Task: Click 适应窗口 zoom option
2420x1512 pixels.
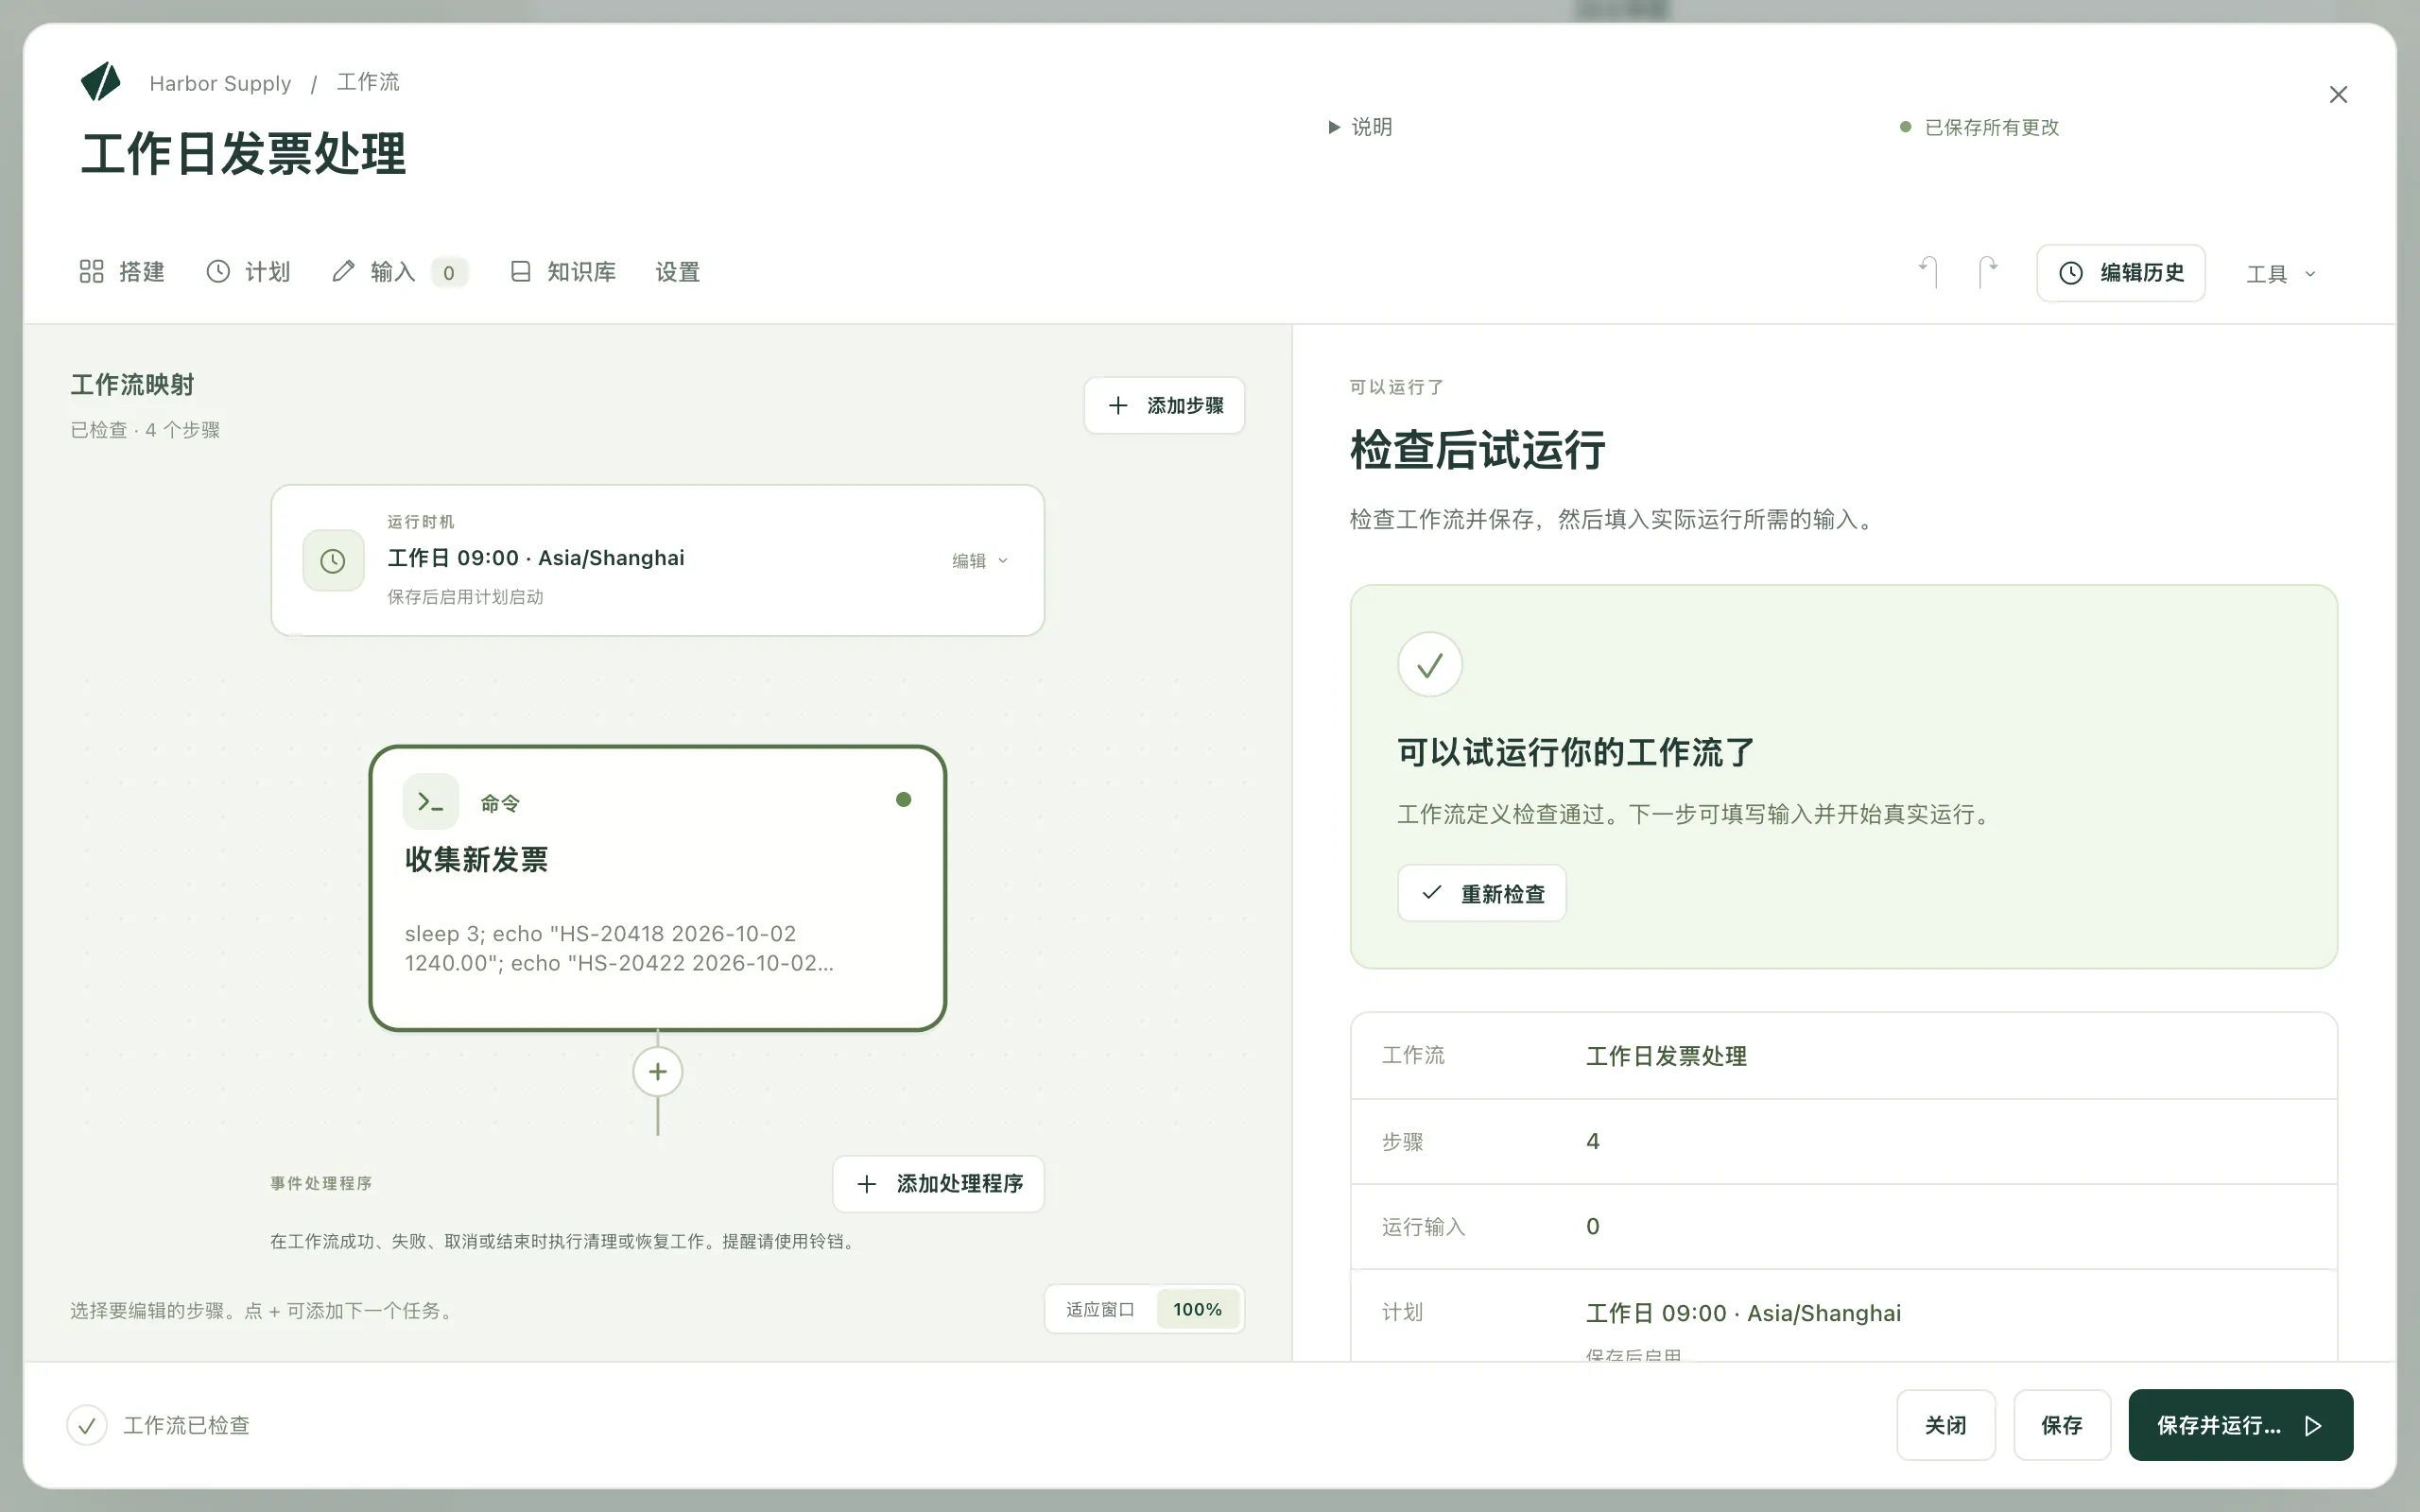Action: coord(1100,1310)
